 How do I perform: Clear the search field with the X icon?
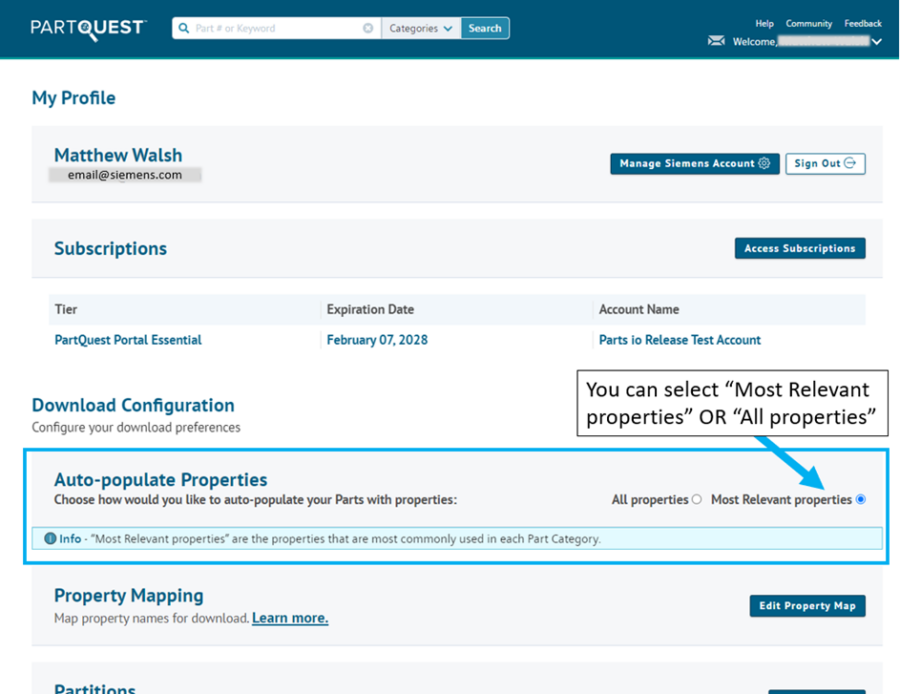[x=367, y=27]
